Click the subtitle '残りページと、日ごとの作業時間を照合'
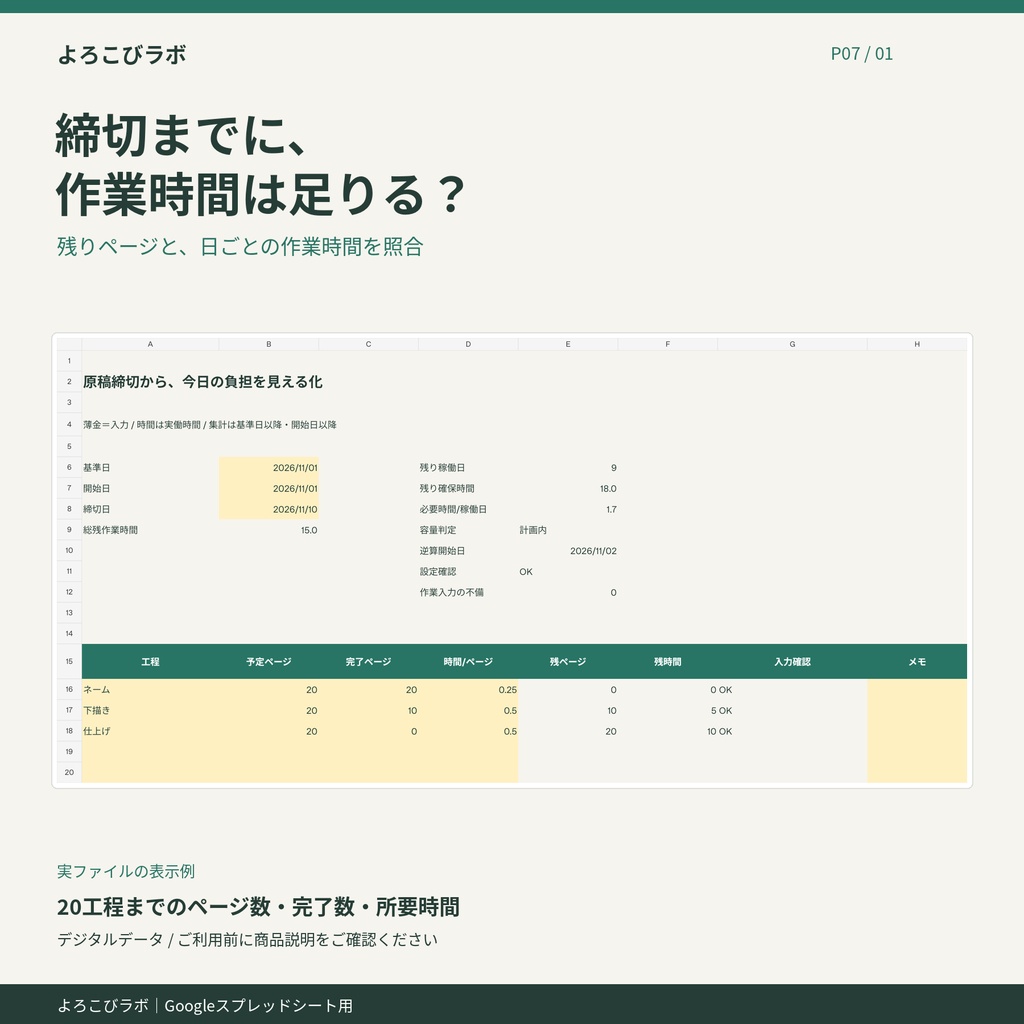 point(240,247)
